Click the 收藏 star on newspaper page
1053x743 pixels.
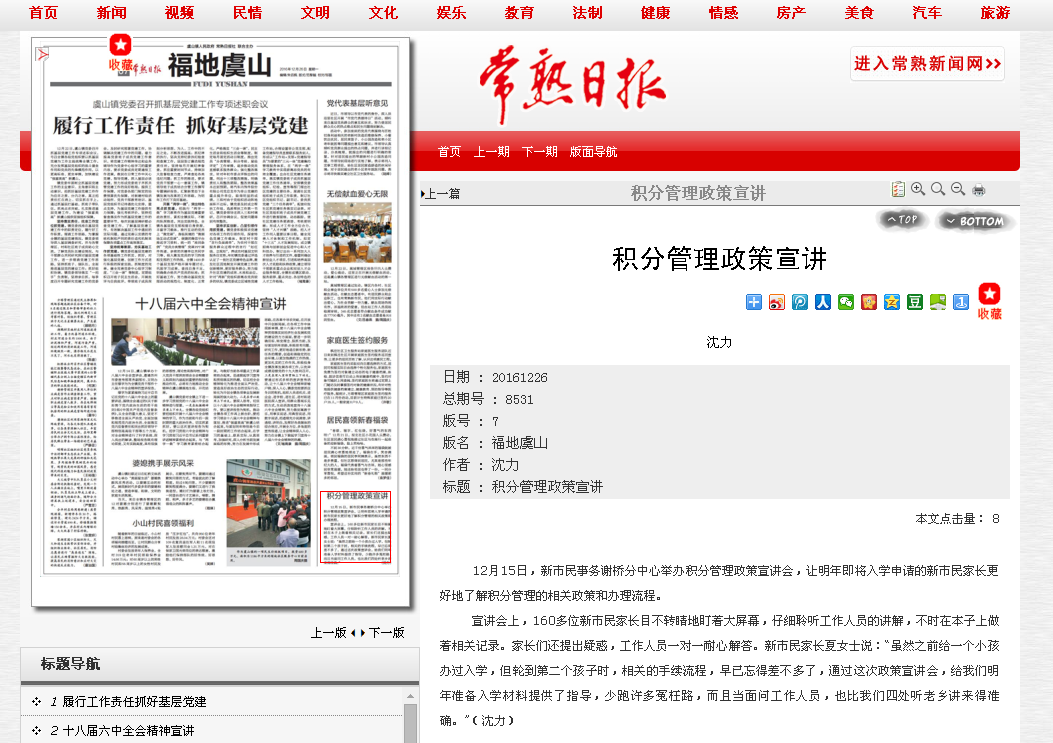[x=121, y=53]
